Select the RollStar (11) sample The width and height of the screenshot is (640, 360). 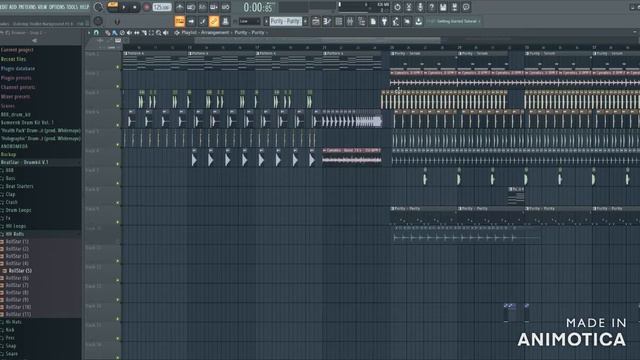18,314
